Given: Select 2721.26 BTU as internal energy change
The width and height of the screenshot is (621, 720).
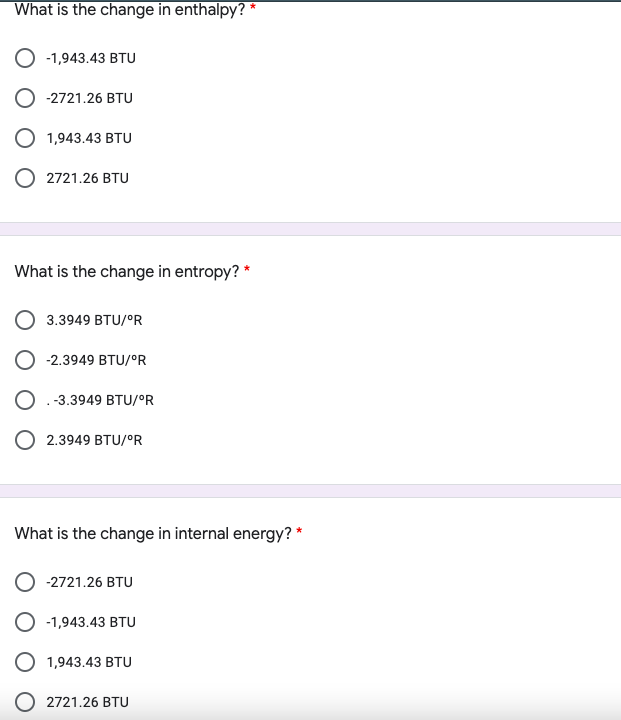Looking at the screenshot, I should (x=25, y=702).
